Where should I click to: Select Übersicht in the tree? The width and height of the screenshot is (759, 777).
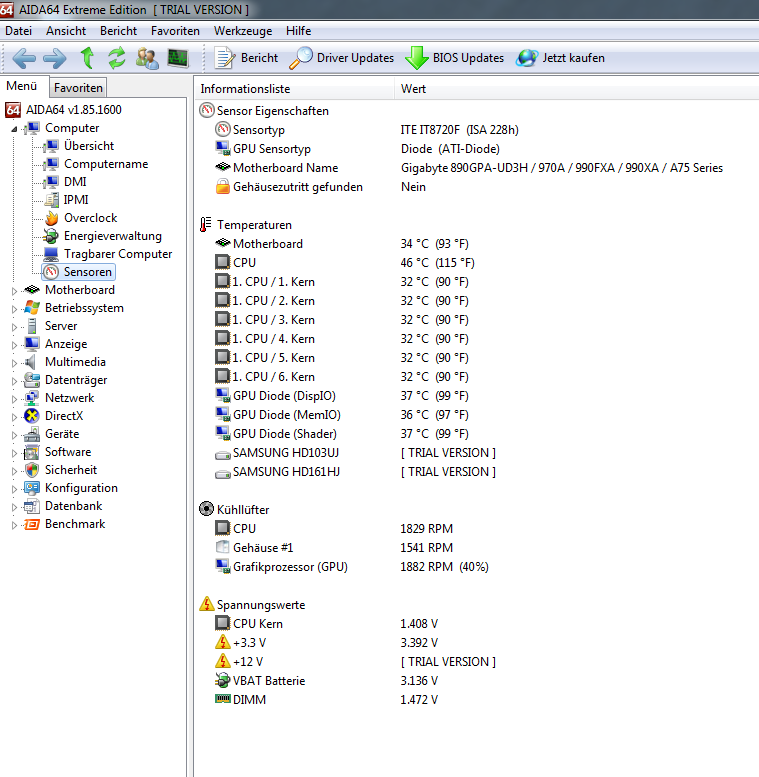89,146
